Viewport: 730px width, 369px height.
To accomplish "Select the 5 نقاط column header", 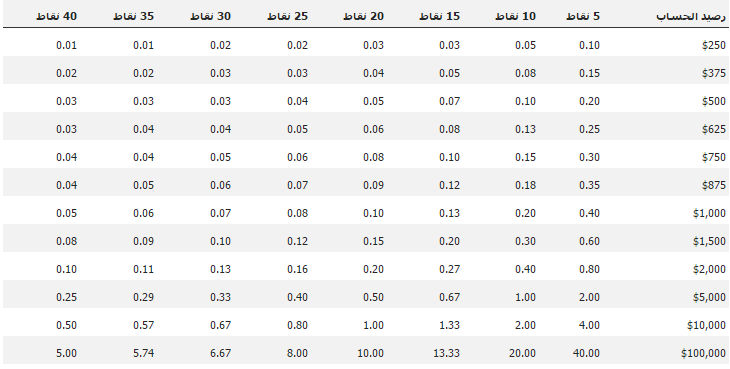I will click(583, 16).
